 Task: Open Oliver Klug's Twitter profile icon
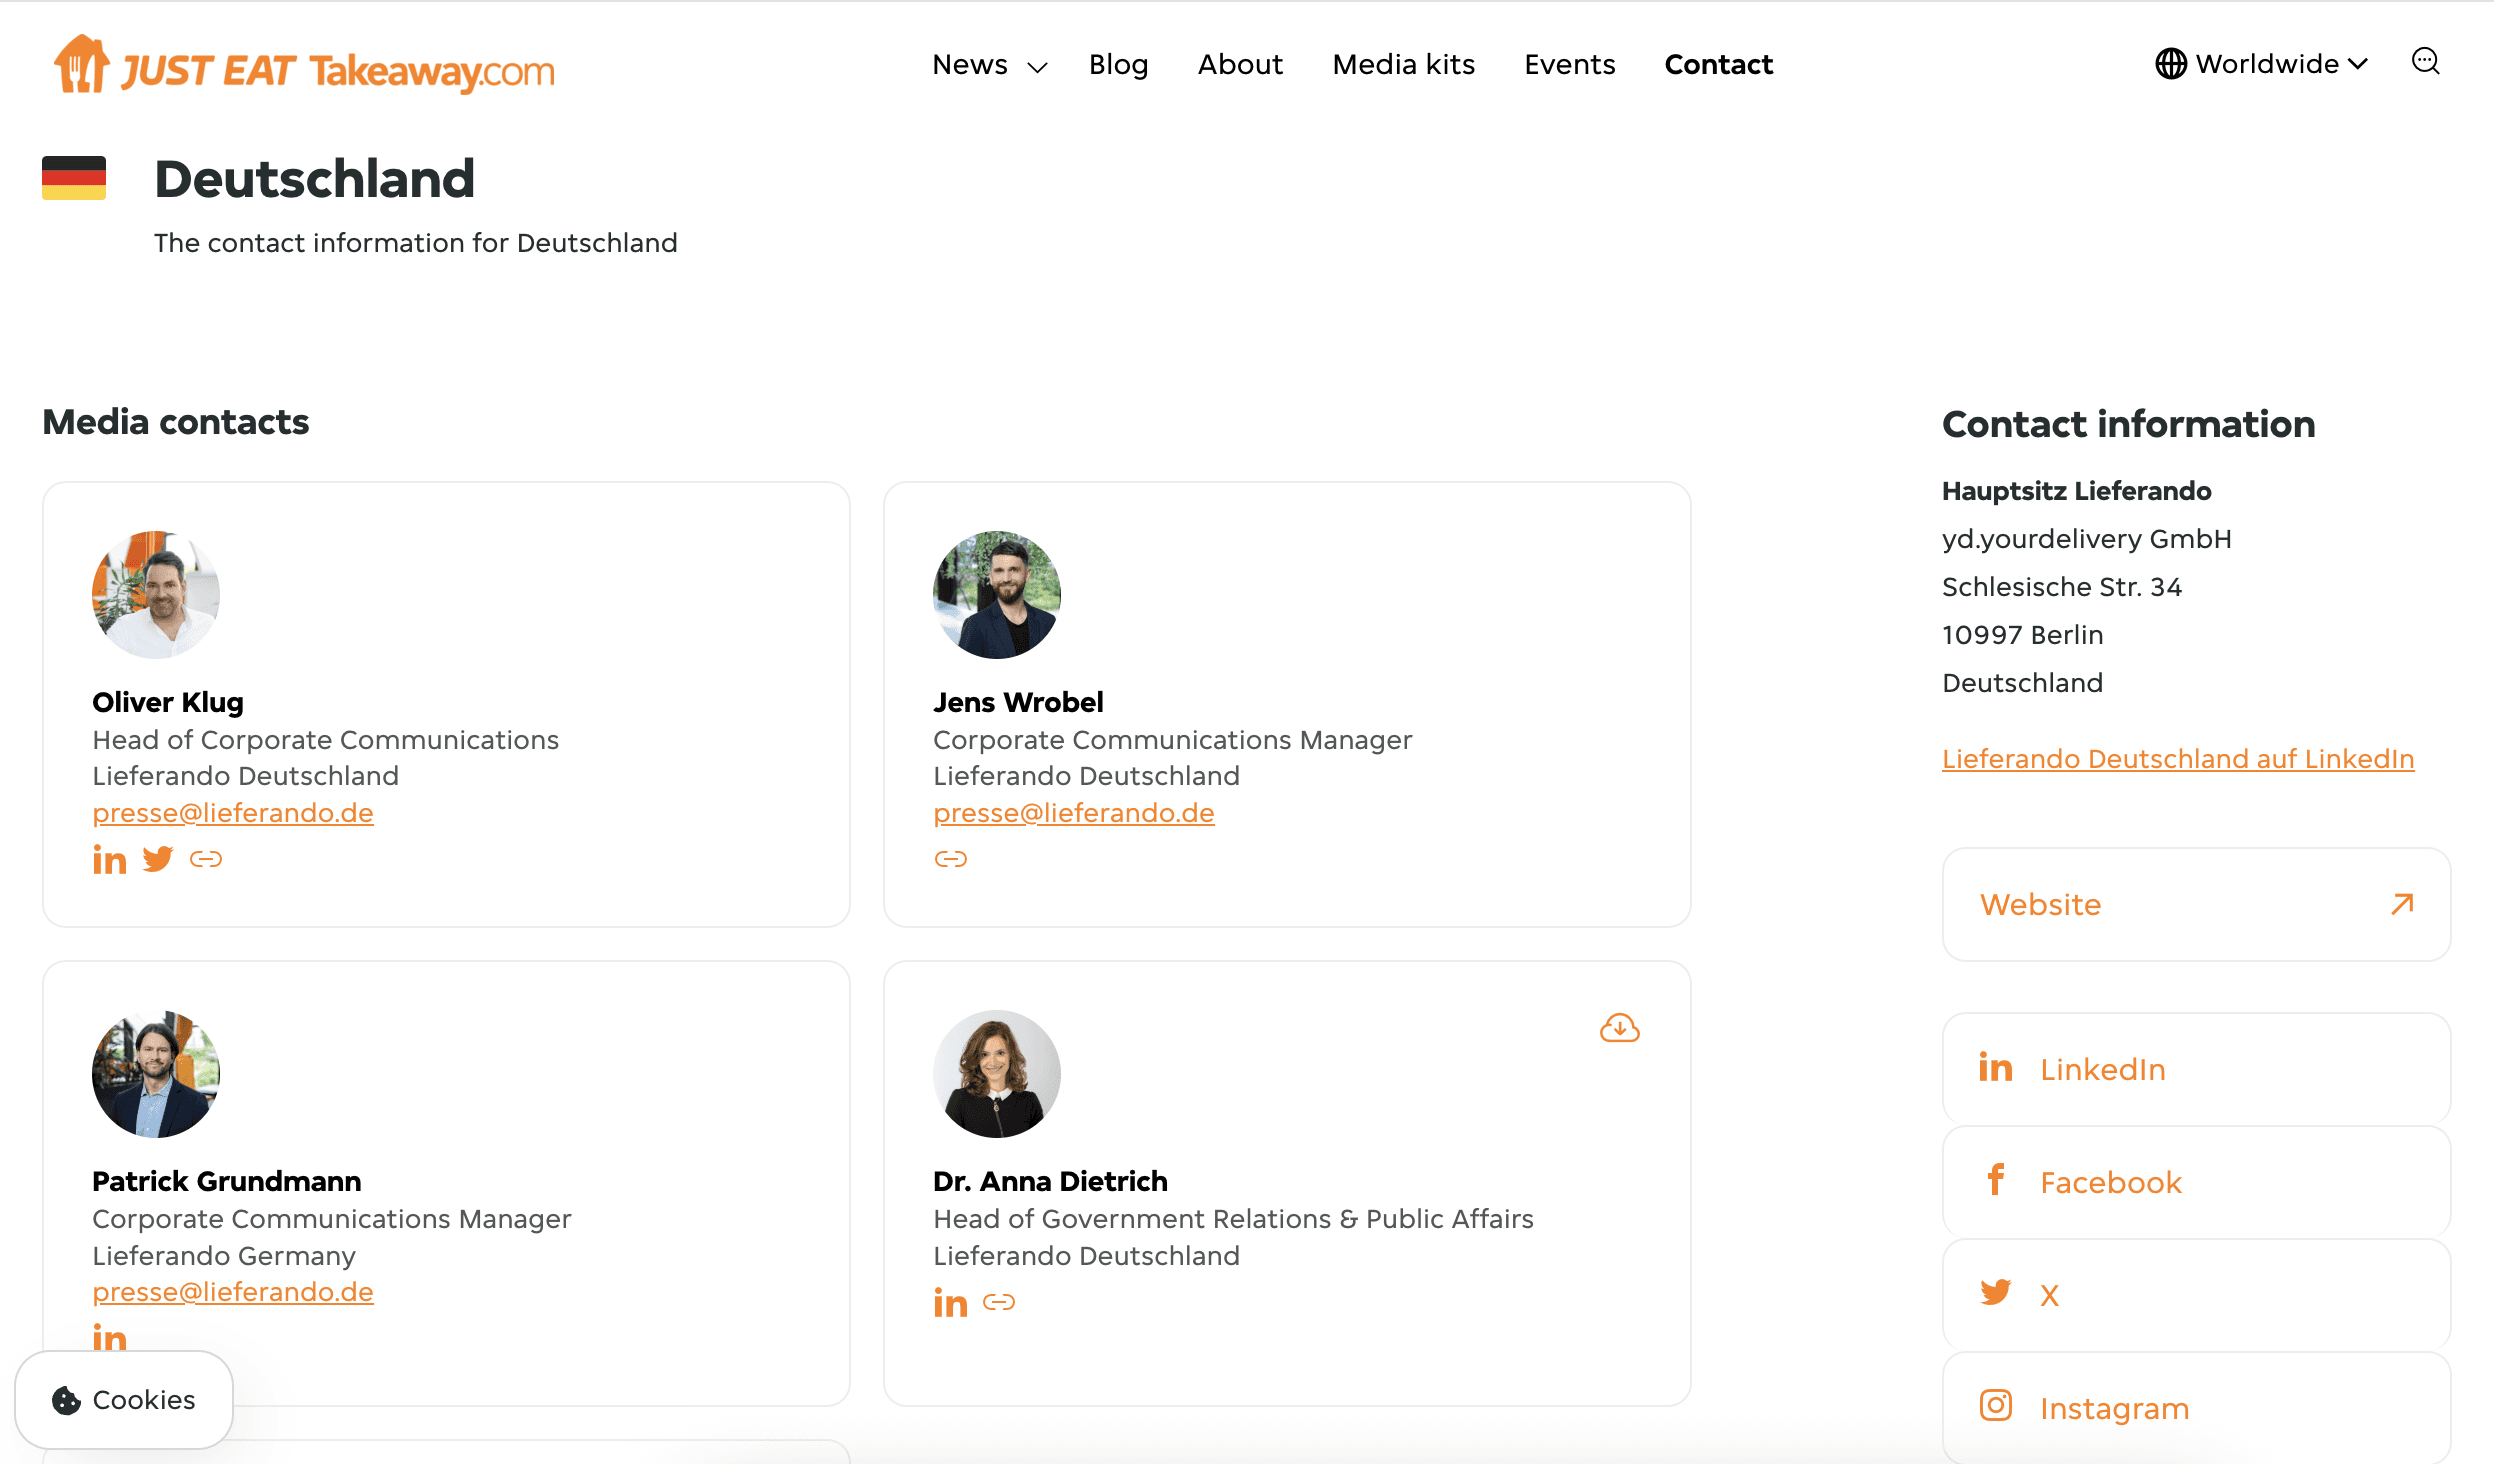(157, 859)
